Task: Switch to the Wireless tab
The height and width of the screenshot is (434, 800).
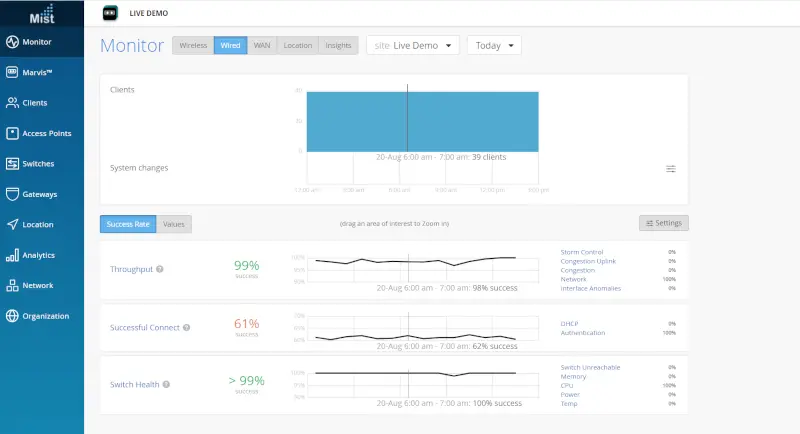Action: pos(193,45)
